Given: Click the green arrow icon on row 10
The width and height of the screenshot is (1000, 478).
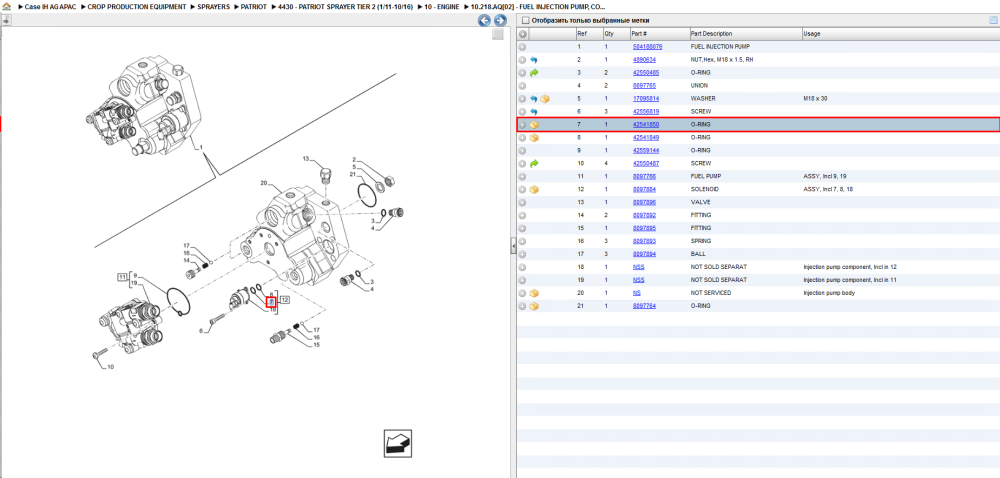Looking at the screenshot, I should pyautogui.click(x=534, y=164).
